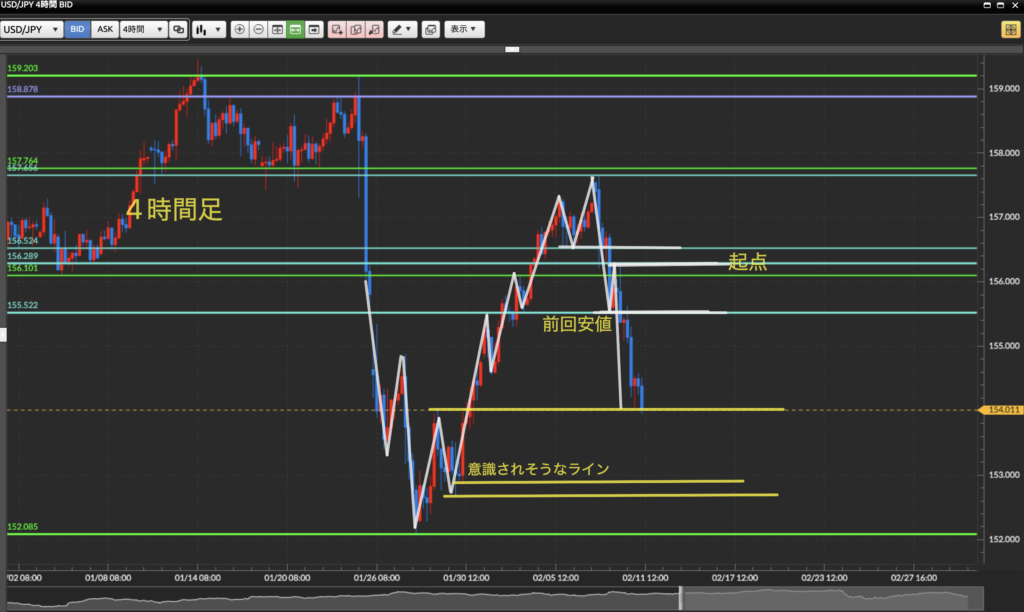1024x612 pixels.
Task: Click the chart snapshot copy icon
Action: pyautogui.click(x=430, y=30)
